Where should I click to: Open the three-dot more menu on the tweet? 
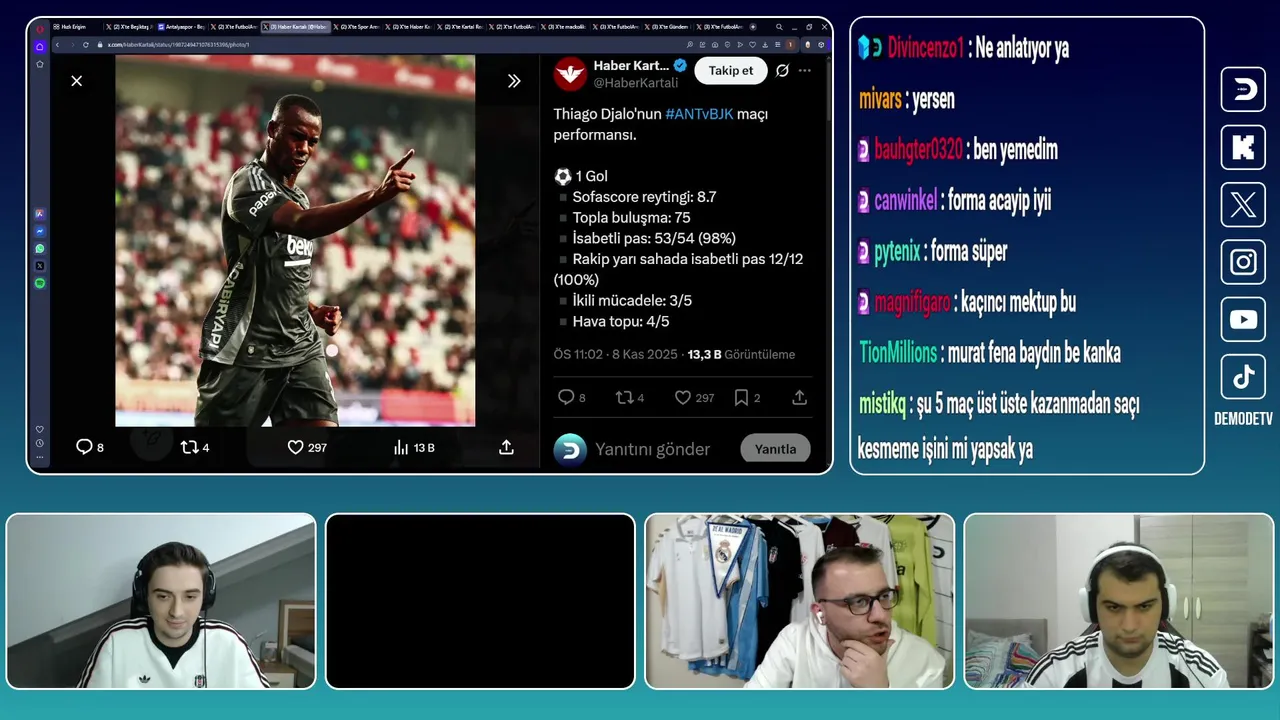click(x=805, y=70)
